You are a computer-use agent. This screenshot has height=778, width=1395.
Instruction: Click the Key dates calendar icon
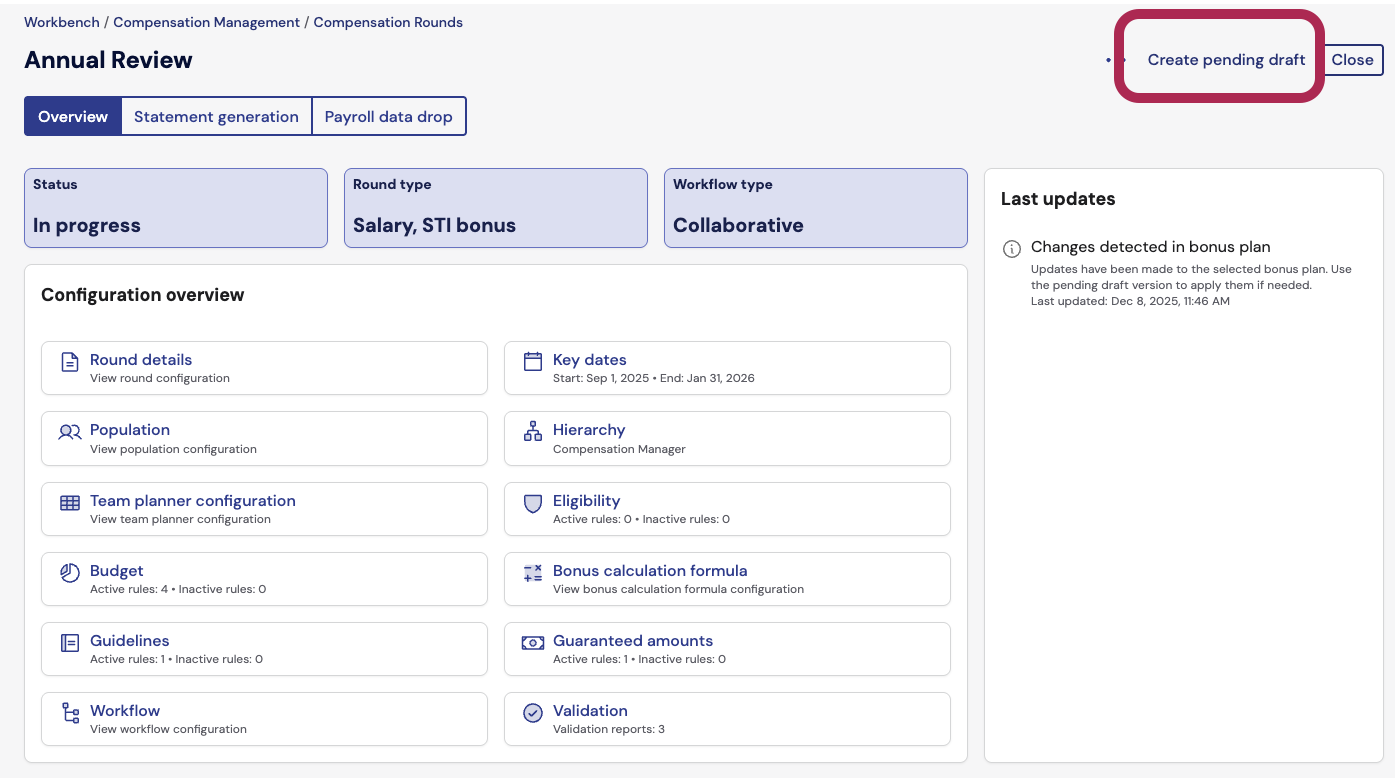click(533, 362)
